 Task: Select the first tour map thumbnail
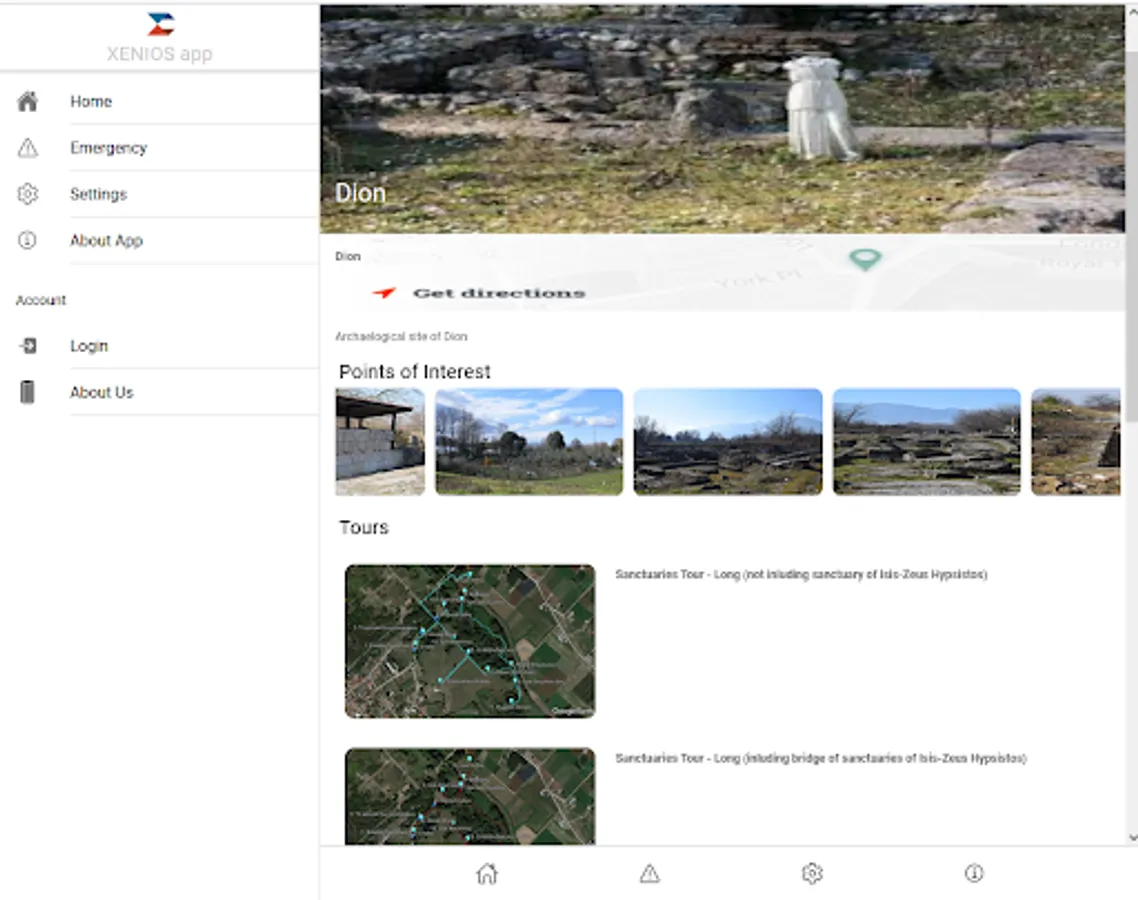tap(470, 641)
